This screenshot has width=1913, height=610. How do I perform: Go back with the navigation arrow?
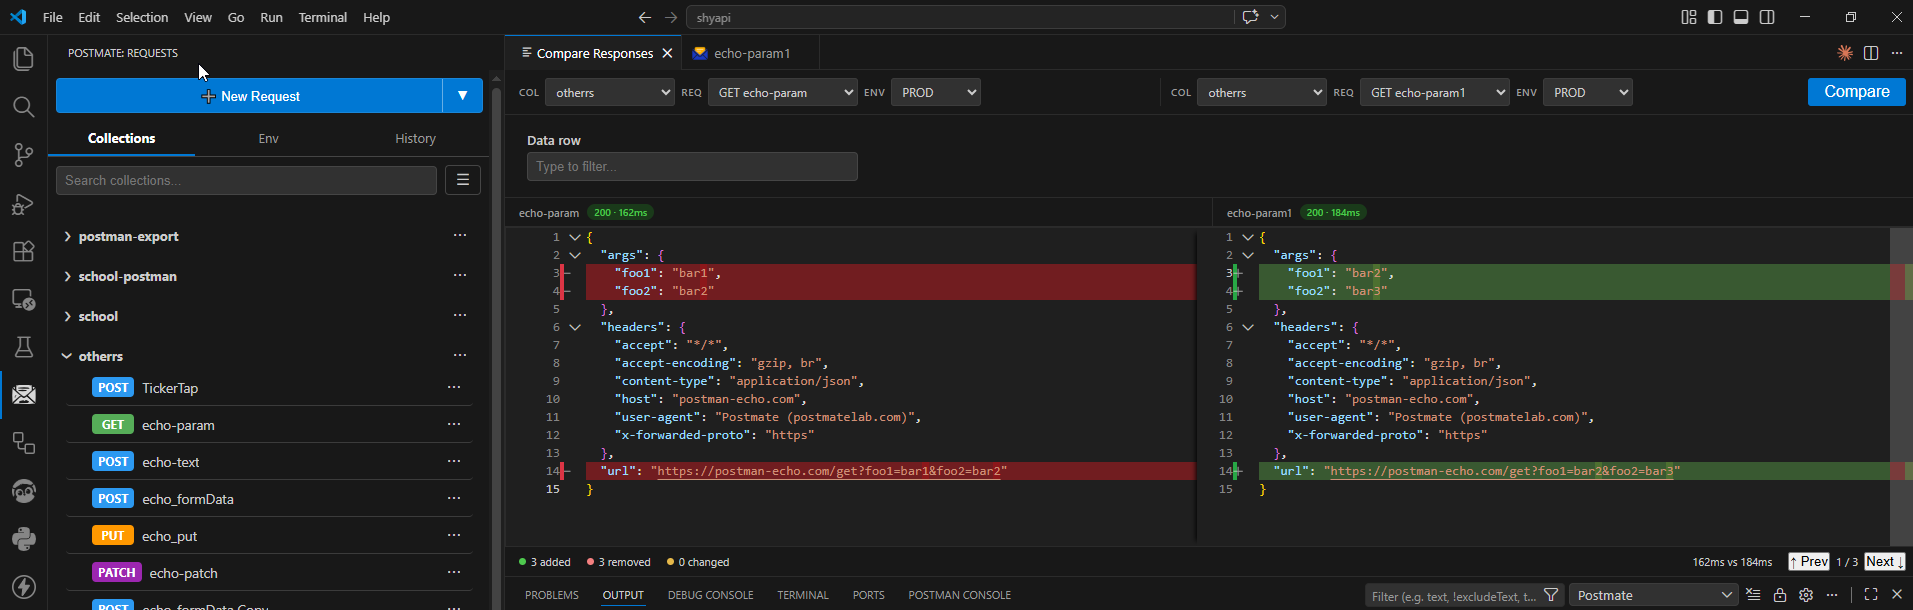point(645,17)
